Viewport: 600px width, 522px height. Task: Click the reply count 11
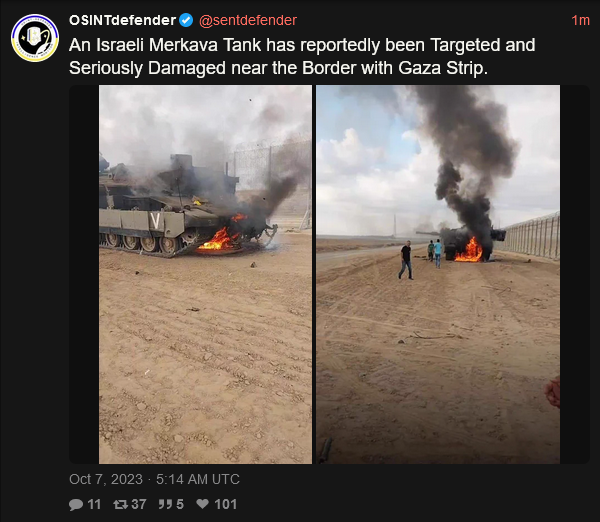pos(94,504)
